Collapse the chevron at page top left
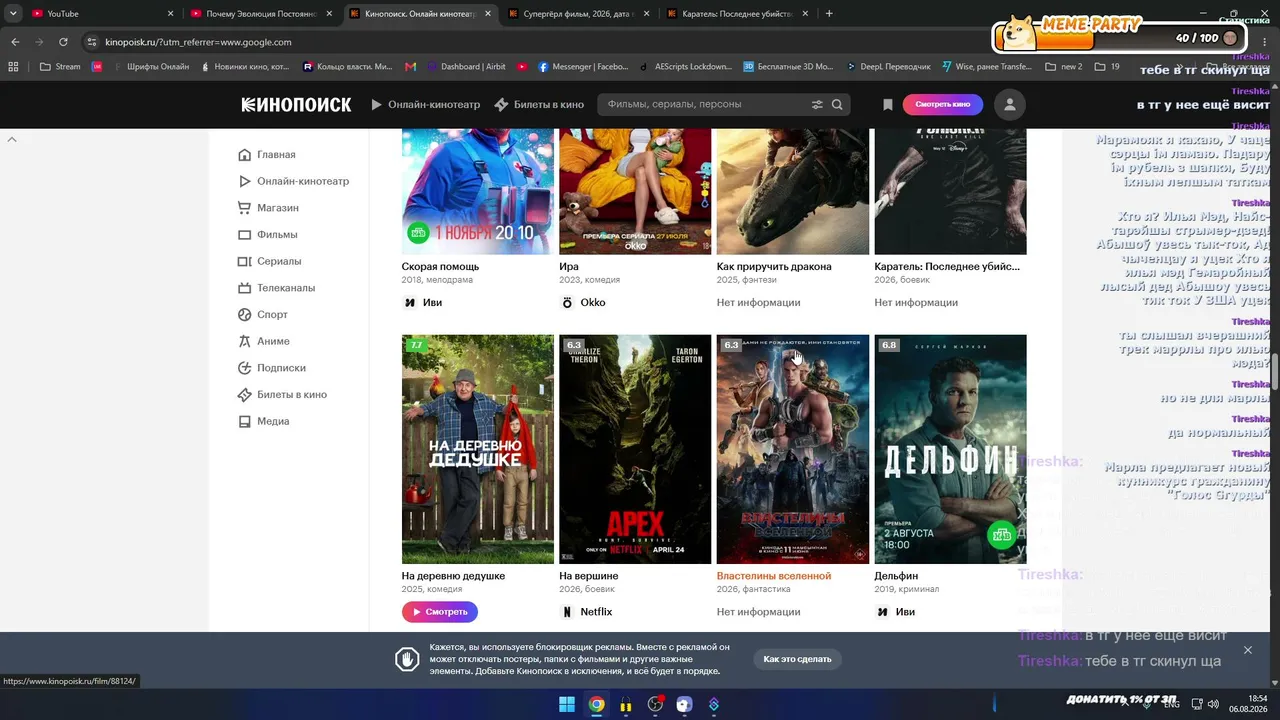Screen dimensions: 1280x720 coord(12,139)
